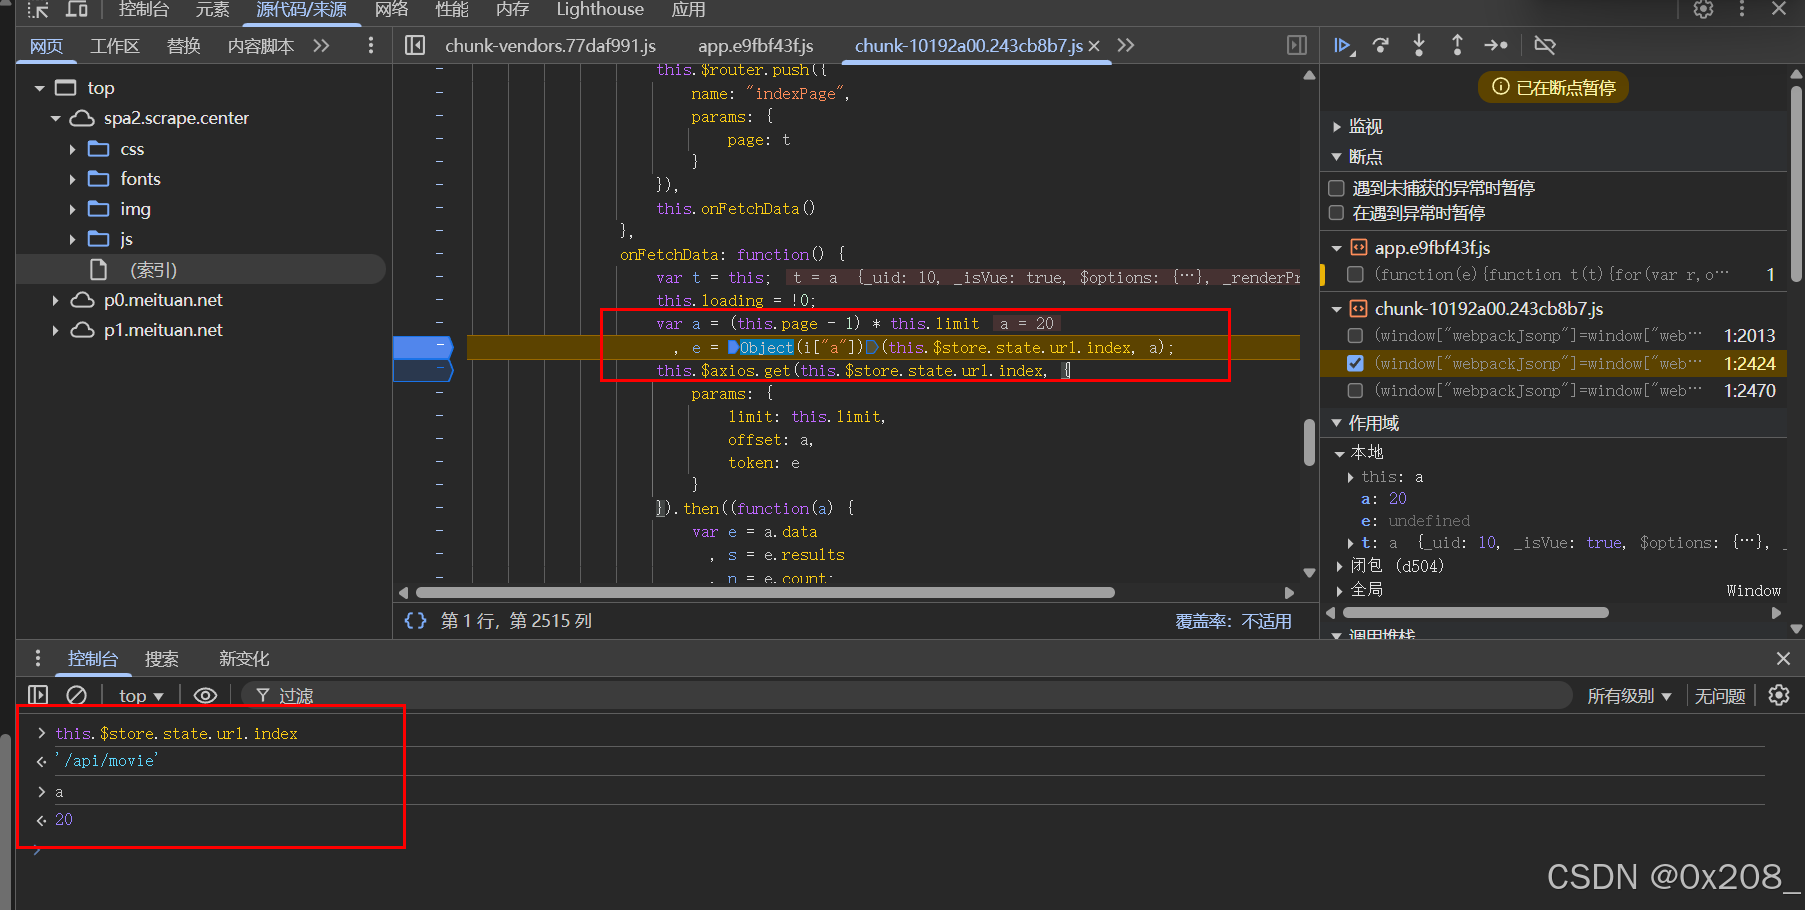Viewport: 1805px width, 910px height.
Task: Enable pause on uncaught exceptions
Action: (x=1336, y=188)
